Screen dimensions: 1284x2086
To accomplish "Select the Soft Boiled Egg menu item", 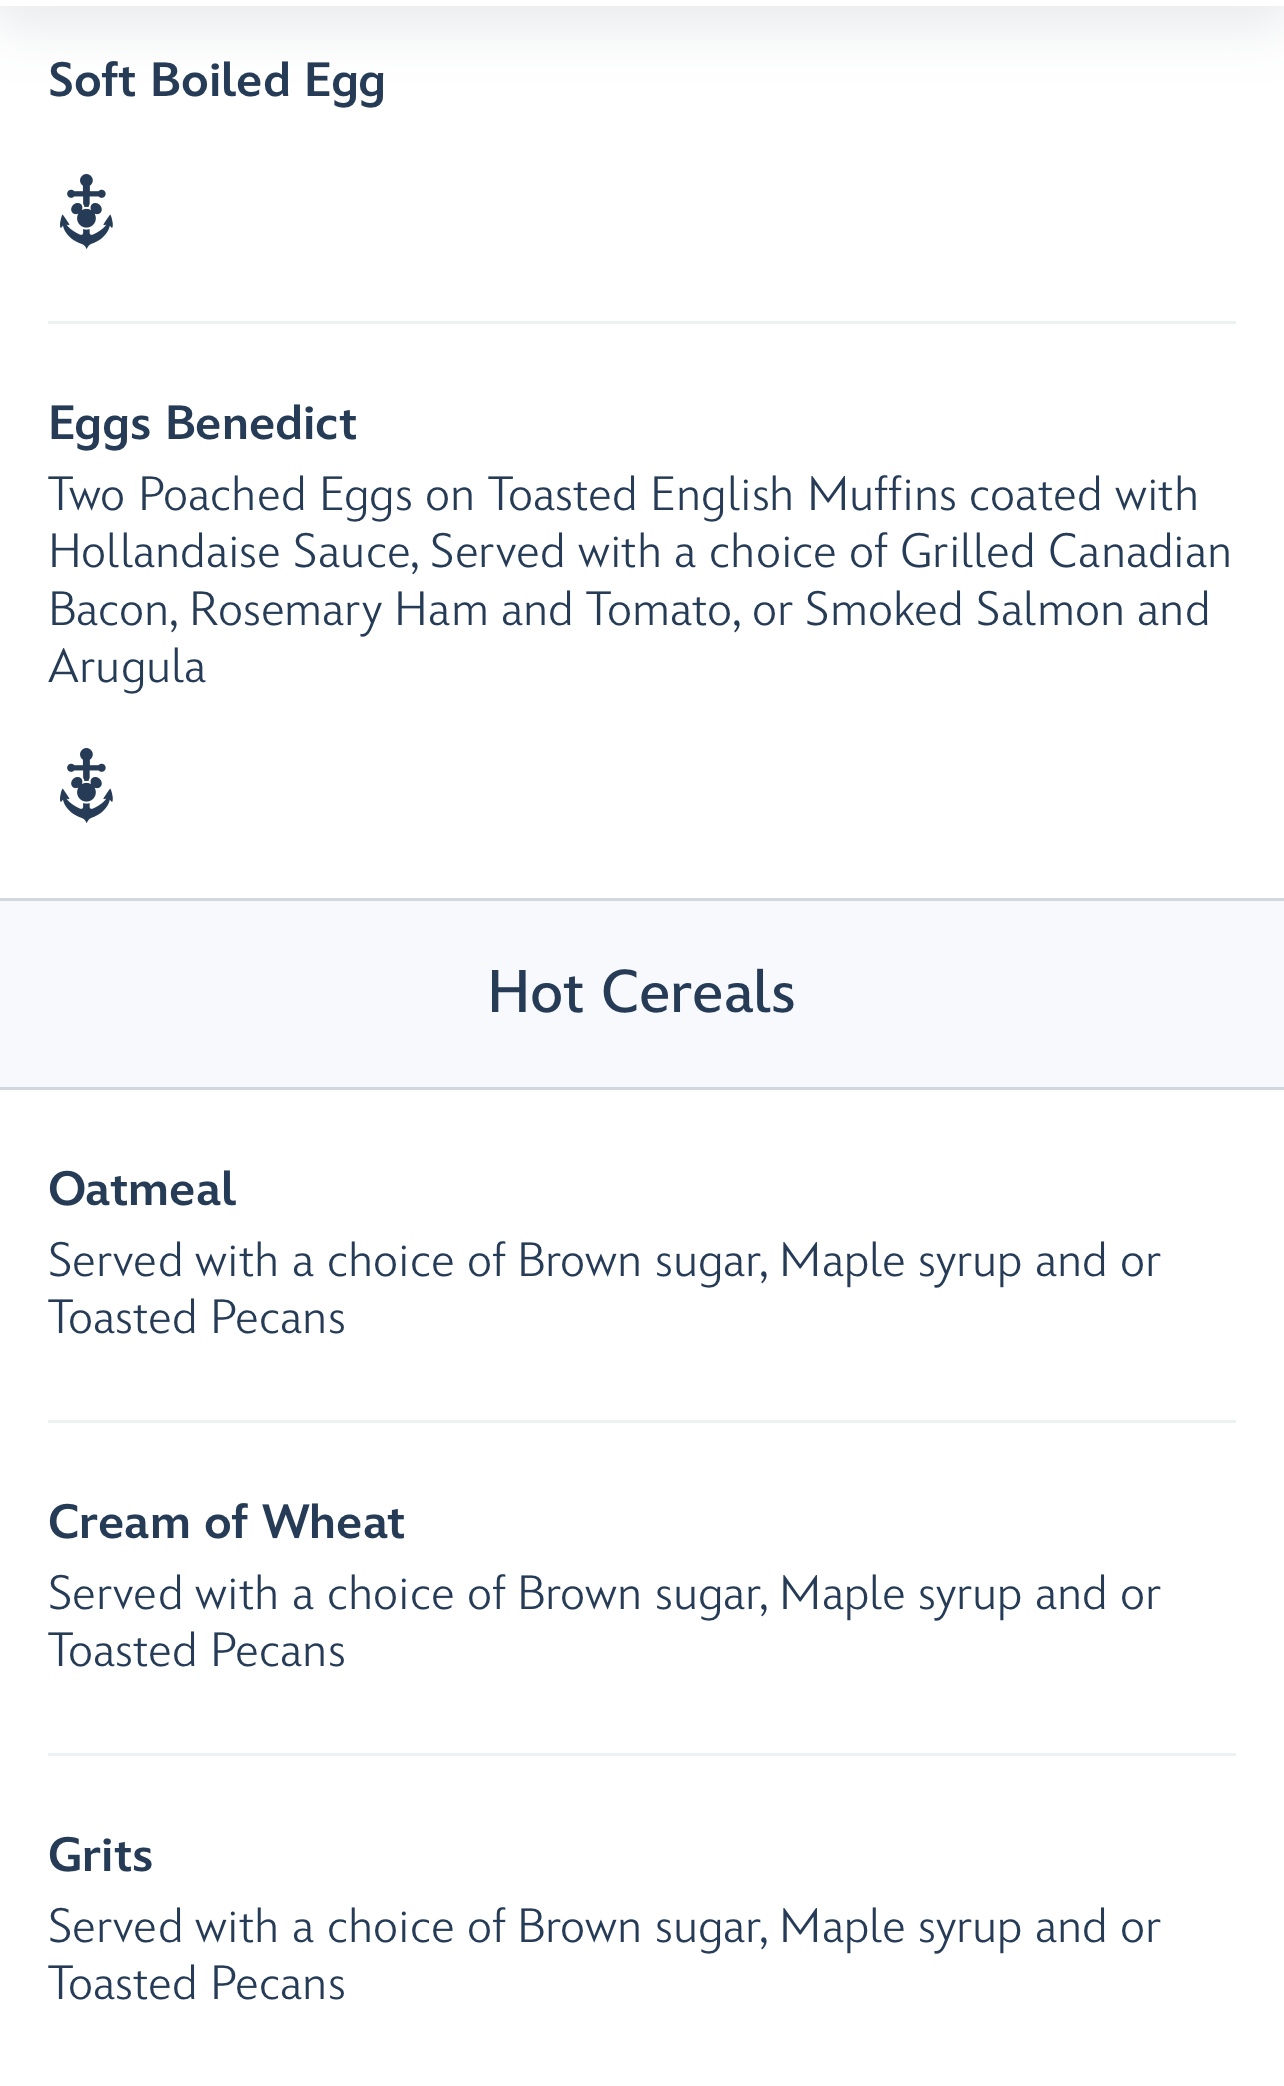I will coord(216,80).
